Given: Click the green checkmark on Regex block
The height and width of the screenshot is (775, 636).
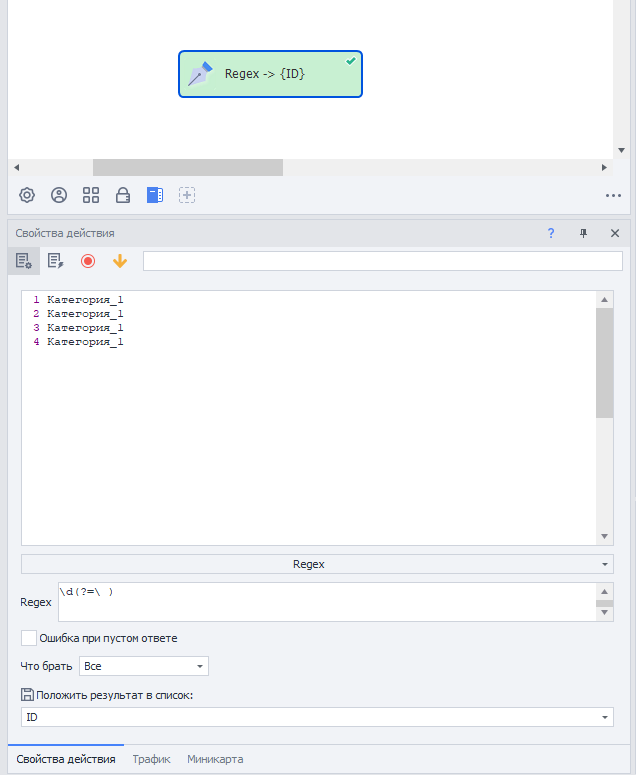Looking at the screenshot, I should [351, 61].
